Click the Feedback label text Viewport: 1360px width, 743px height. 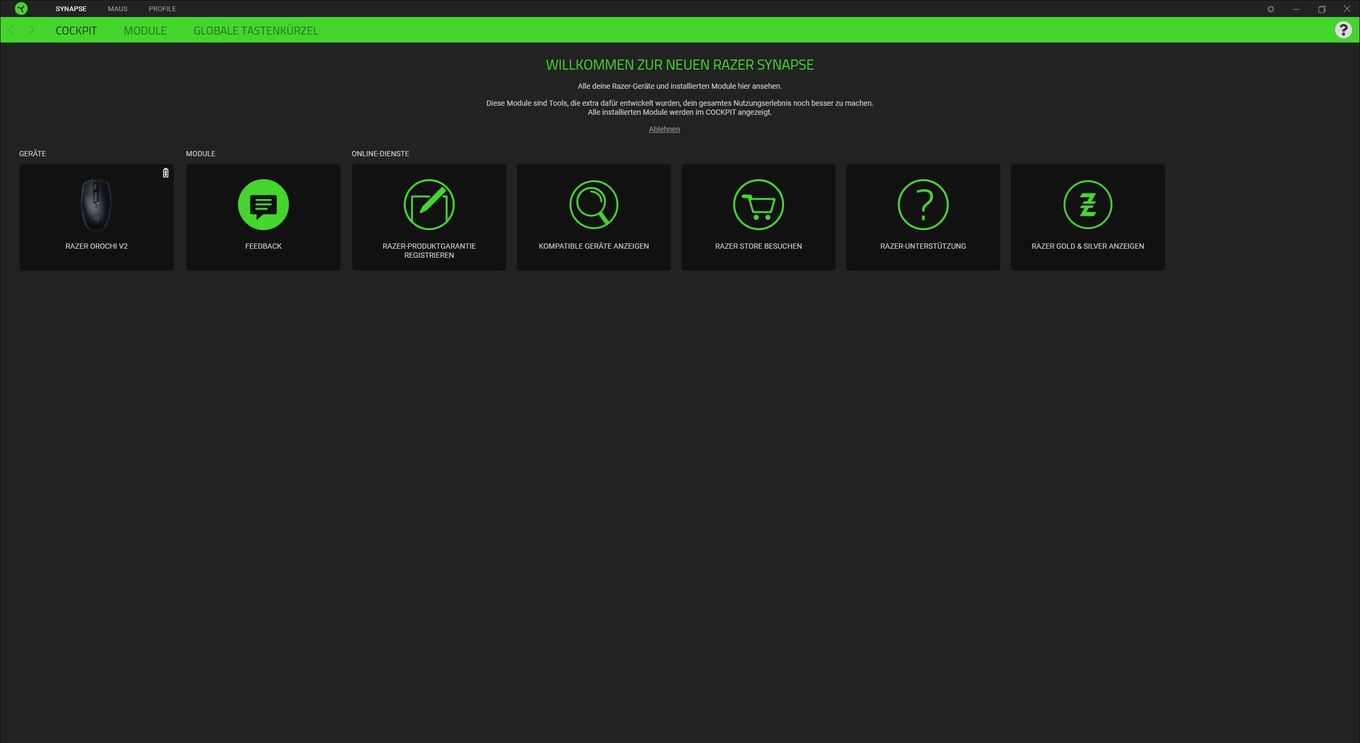(x=263, y=246)
